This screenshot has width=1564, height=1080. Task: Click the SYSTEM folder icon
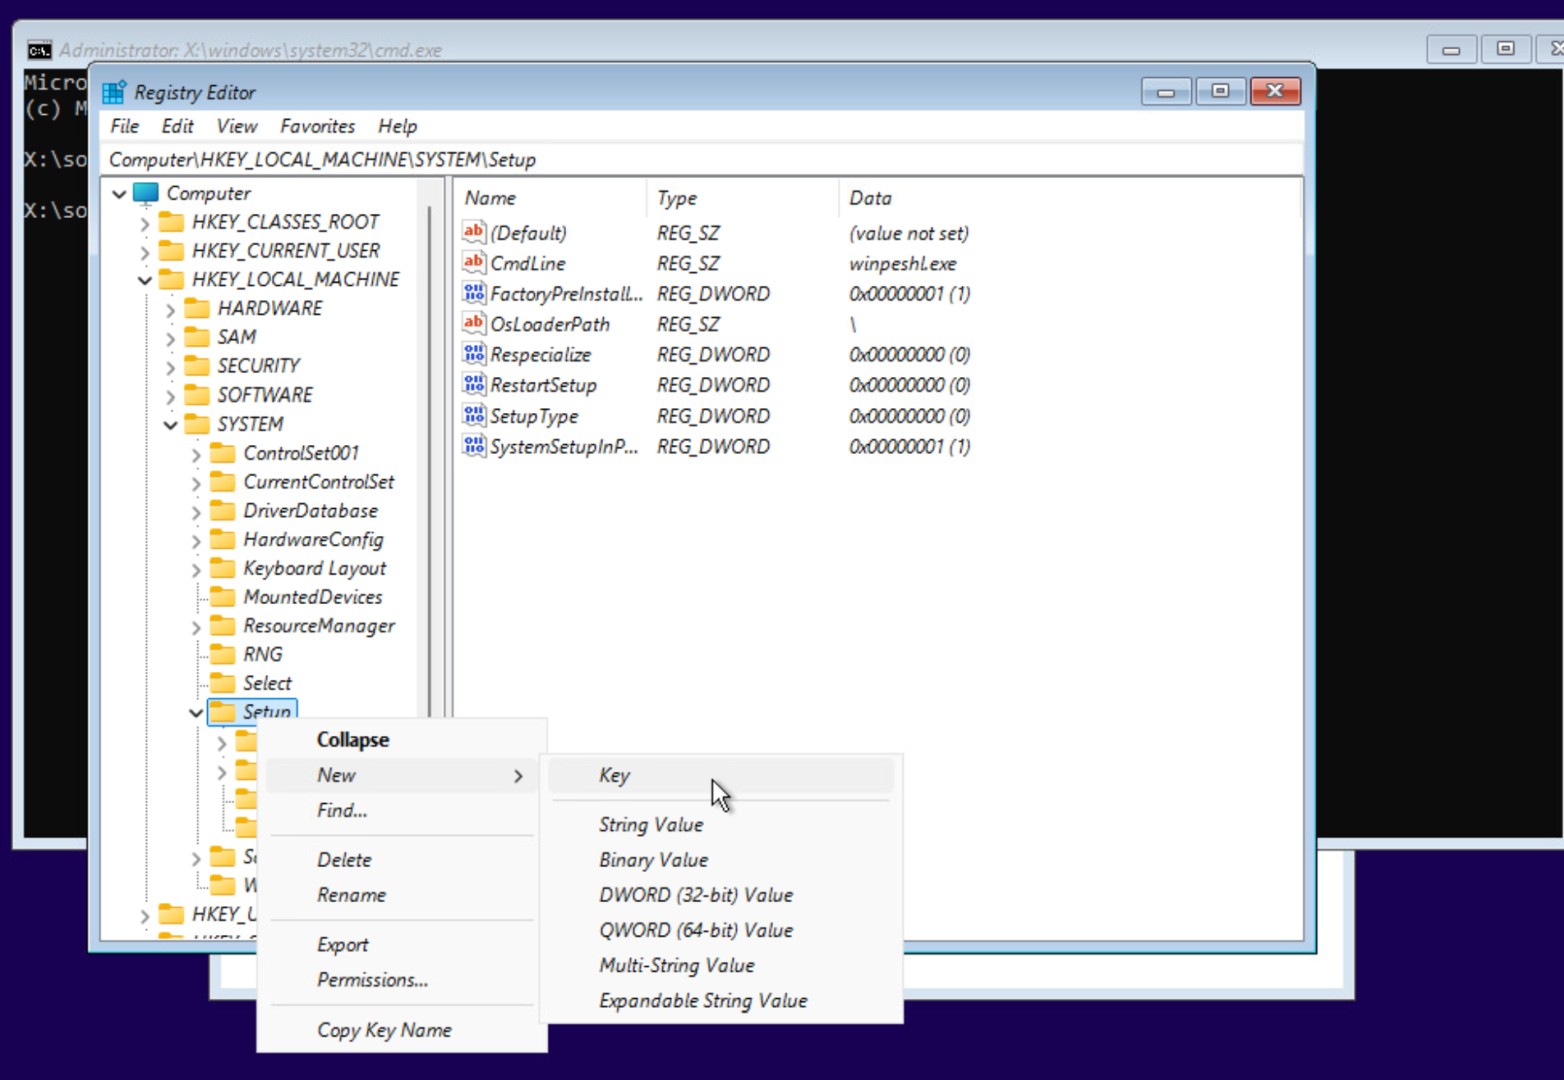point(198,423)
